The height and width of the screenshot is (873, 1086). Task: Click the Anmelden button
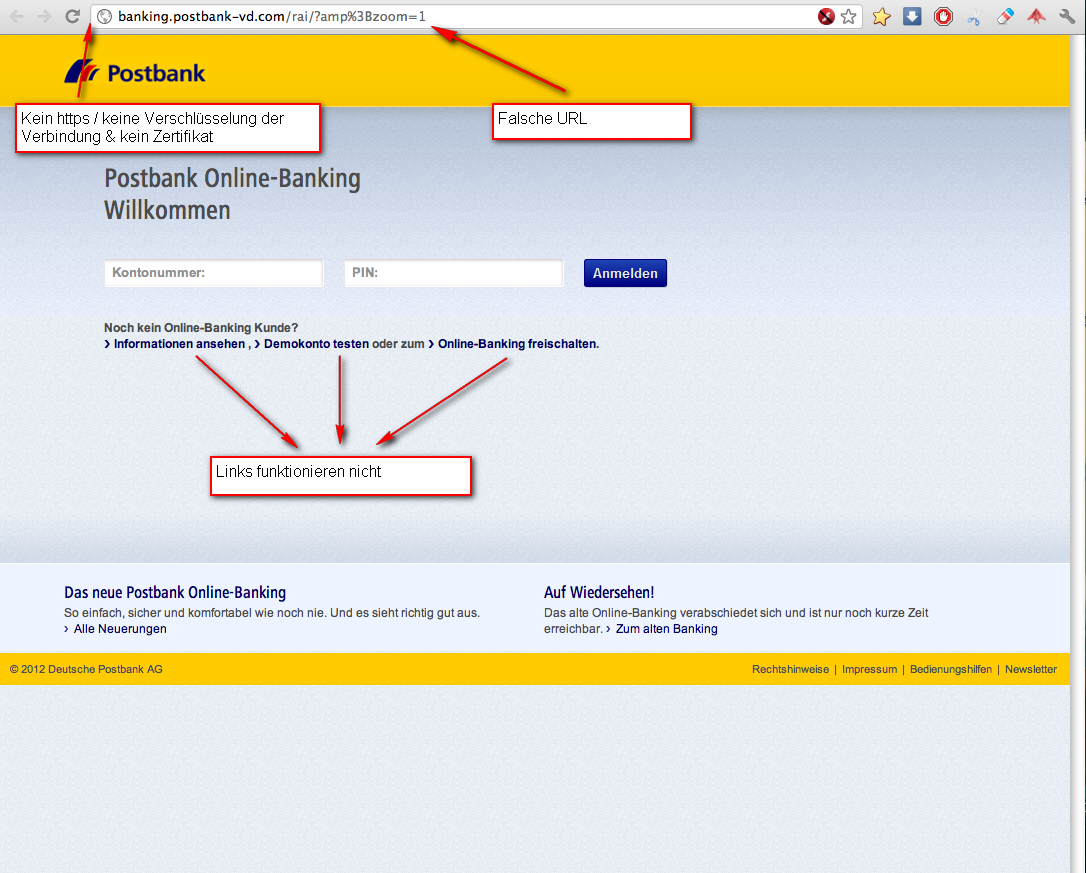click(625, 273)
